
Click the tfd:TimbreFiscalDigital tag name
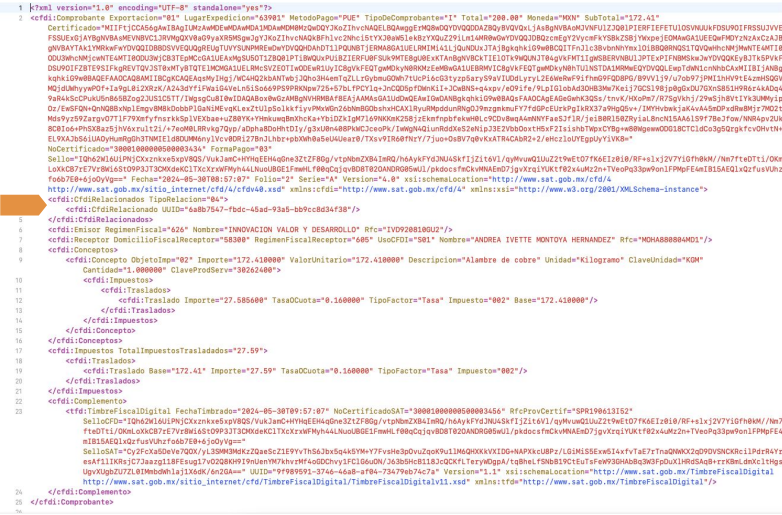pyautogui.click(x=120, y=411)
